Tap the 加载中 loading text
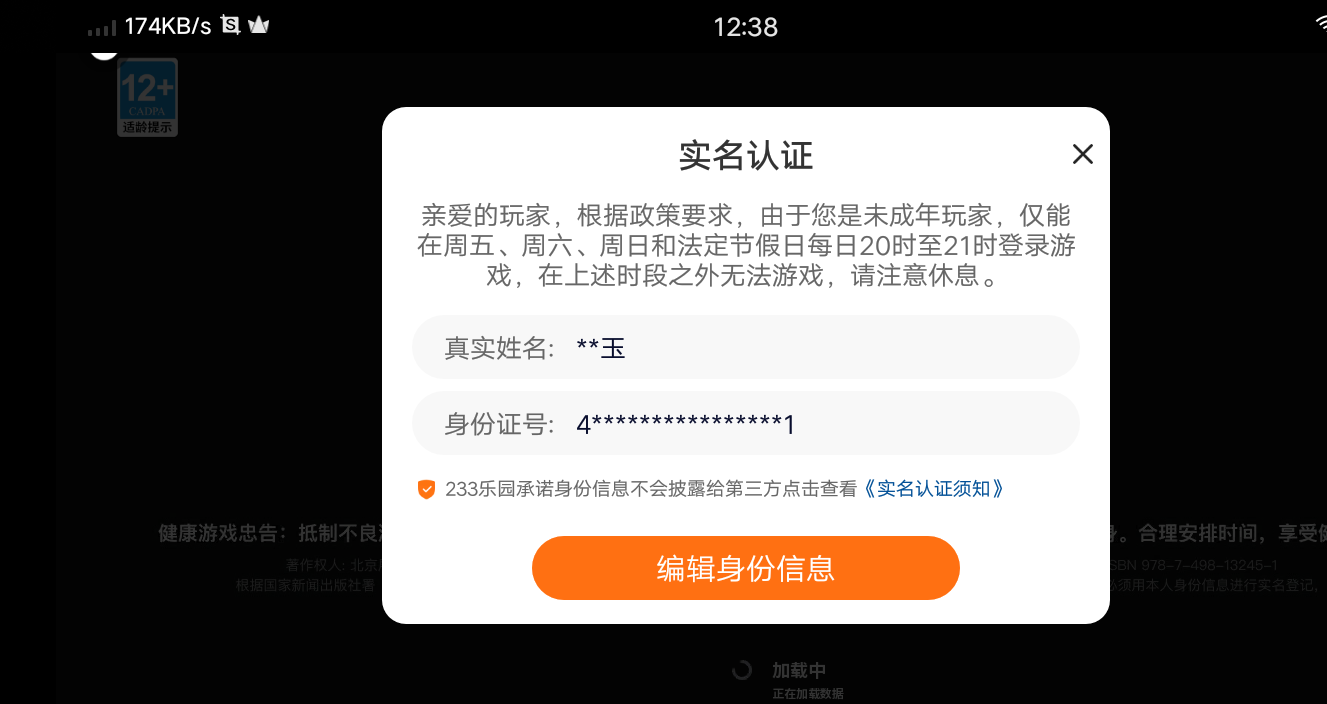 pyautogui.click(x=799, y=671)
